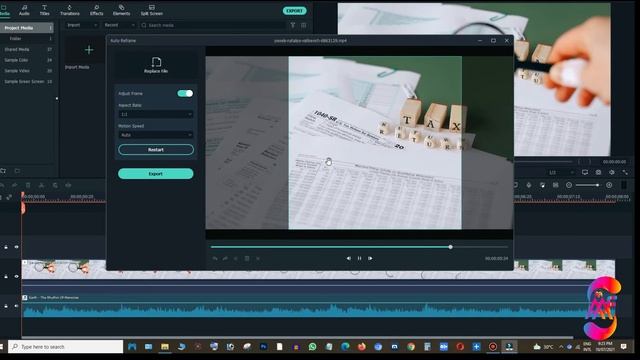Click the timeline crop icon

tap(55, 185)
